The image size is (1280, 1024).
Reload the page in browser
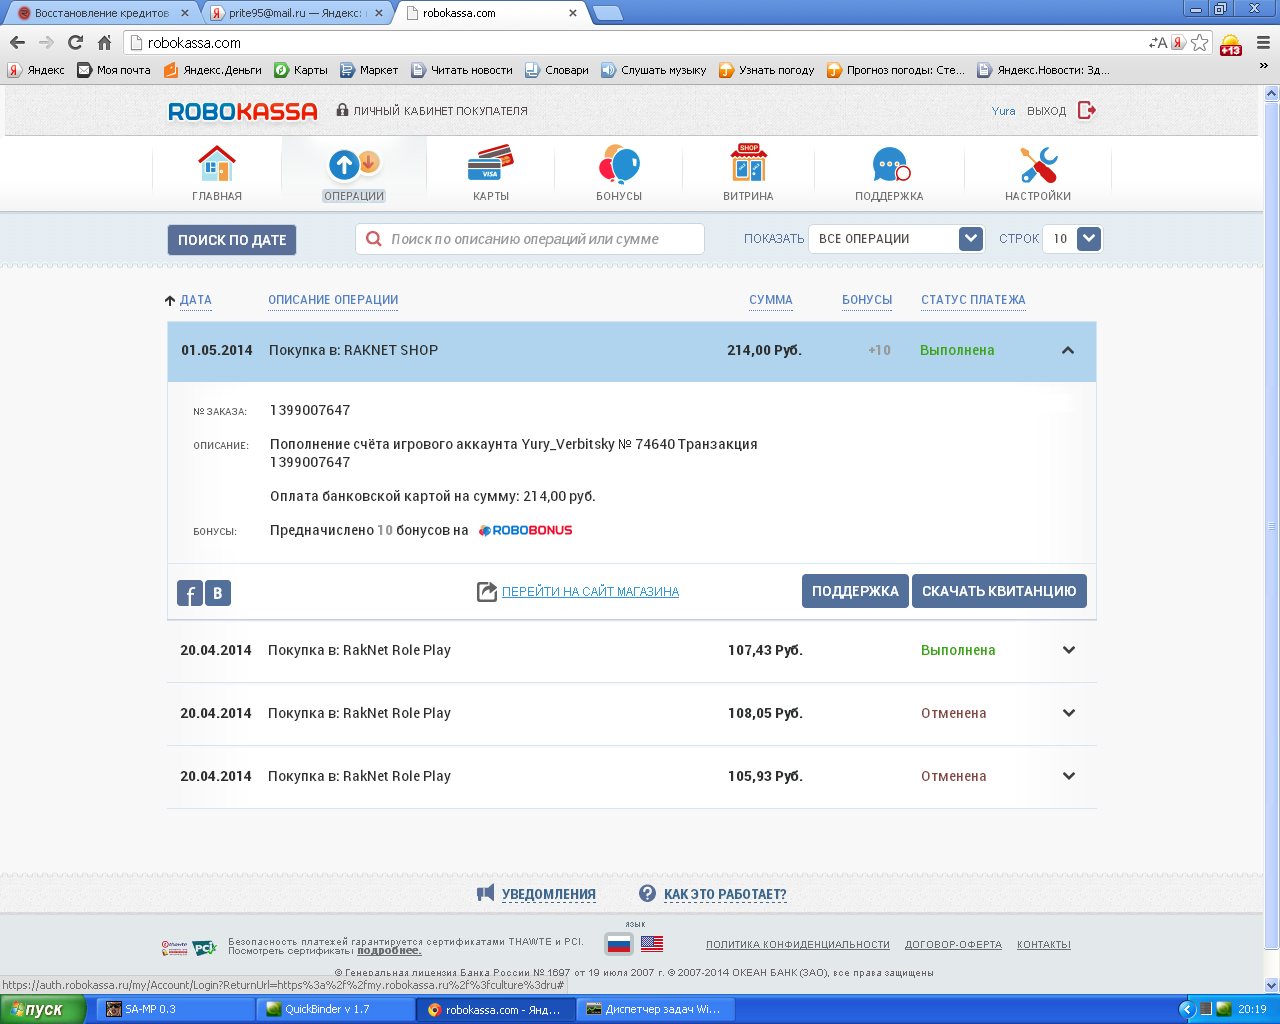(75, 42)
